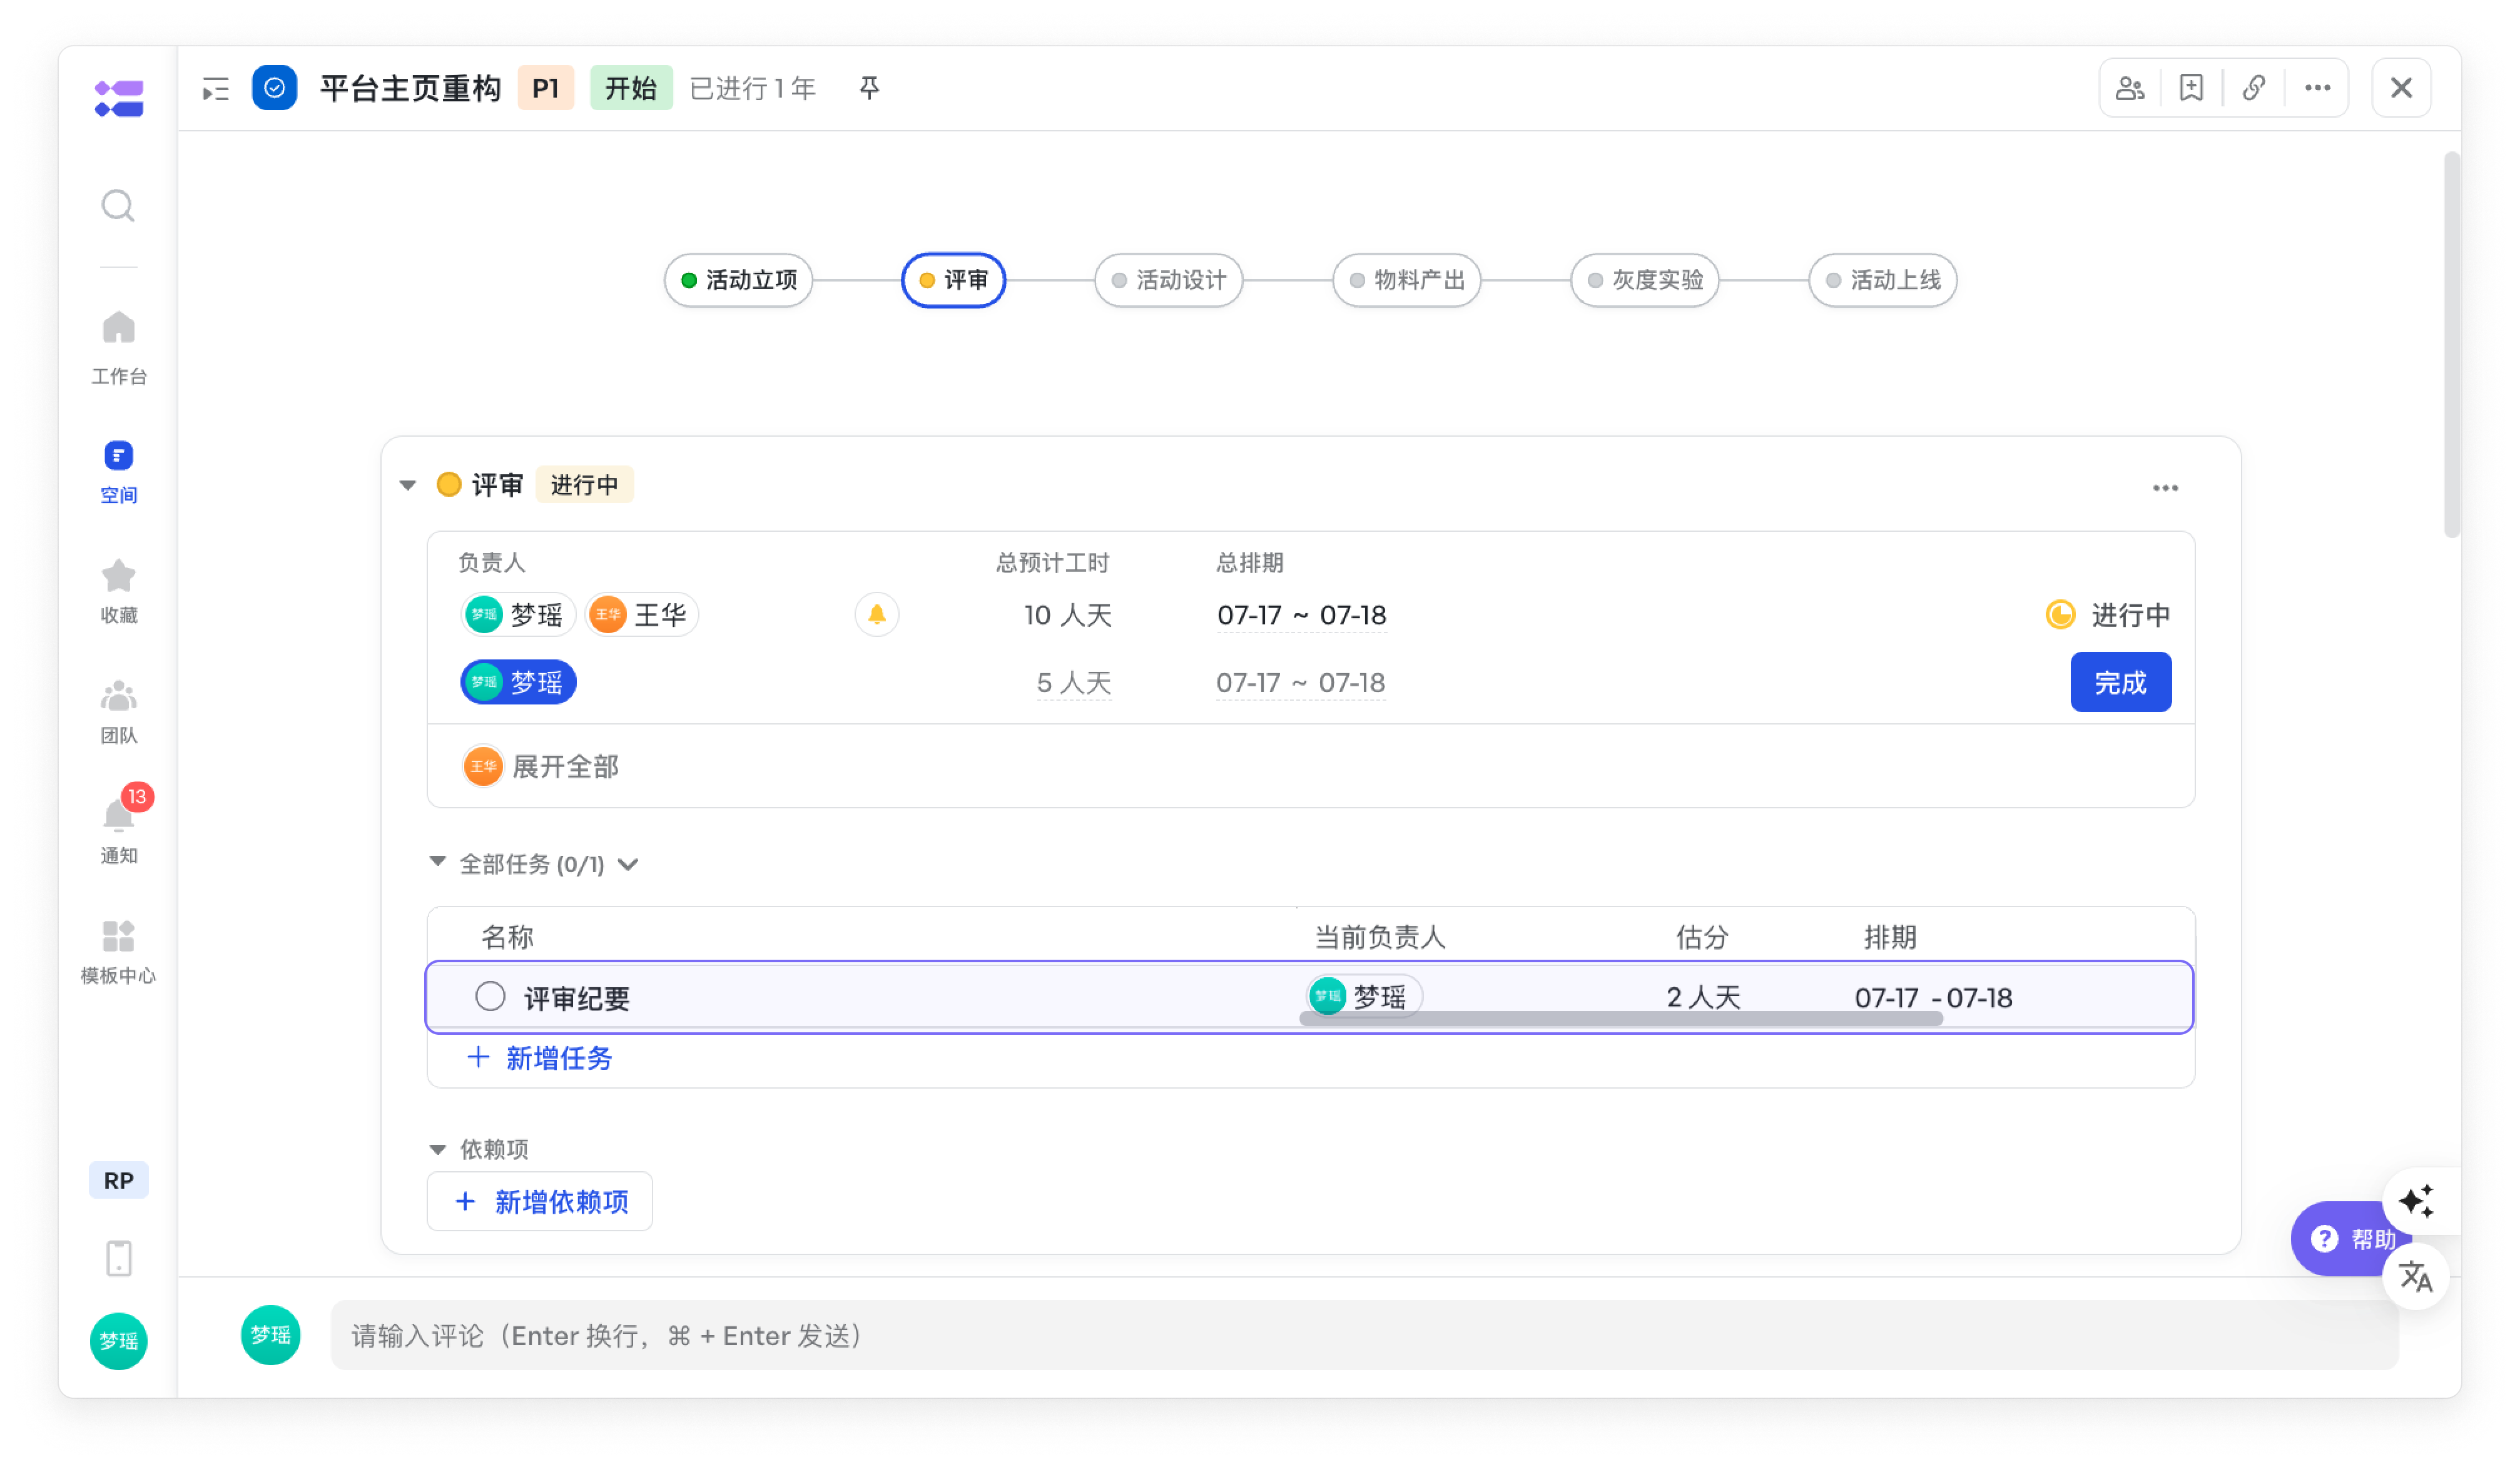Click the bookmark add icon in header
This screenshot has width=2520, height=1469.
(x=2191, y=89)
